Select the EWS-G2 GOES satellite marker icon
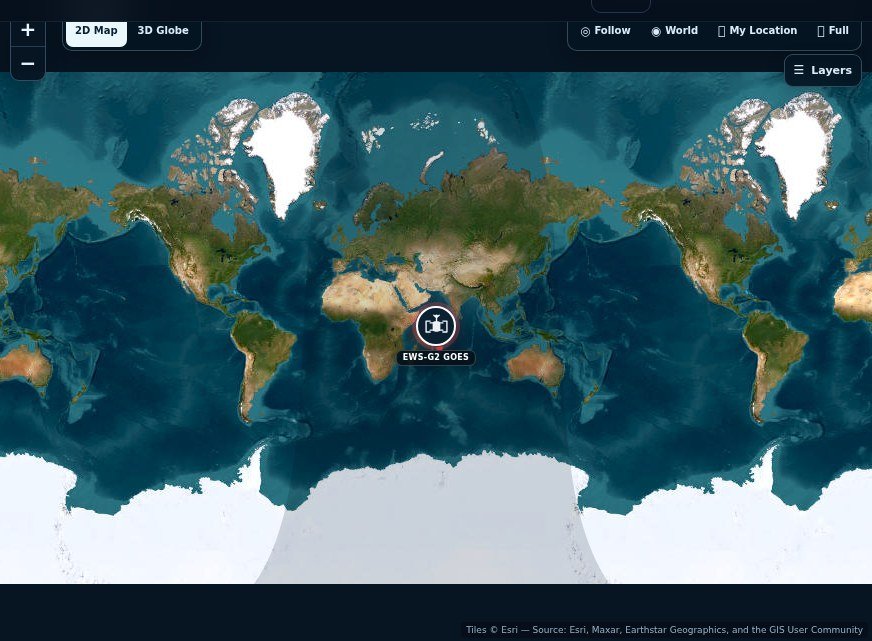 tap(436, 326)
